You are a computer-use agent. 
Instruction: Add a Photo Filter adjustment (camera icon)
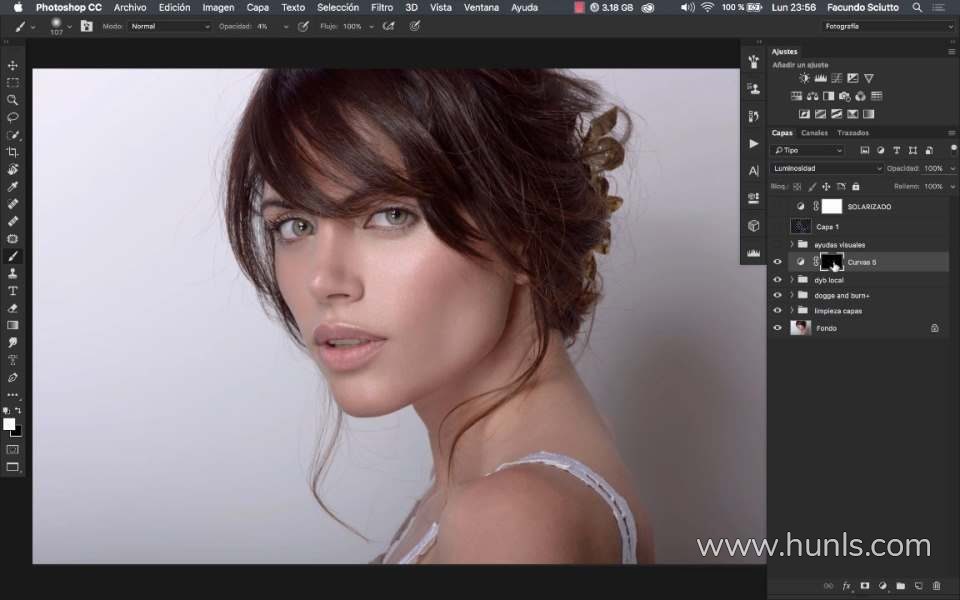pos(844,96)
